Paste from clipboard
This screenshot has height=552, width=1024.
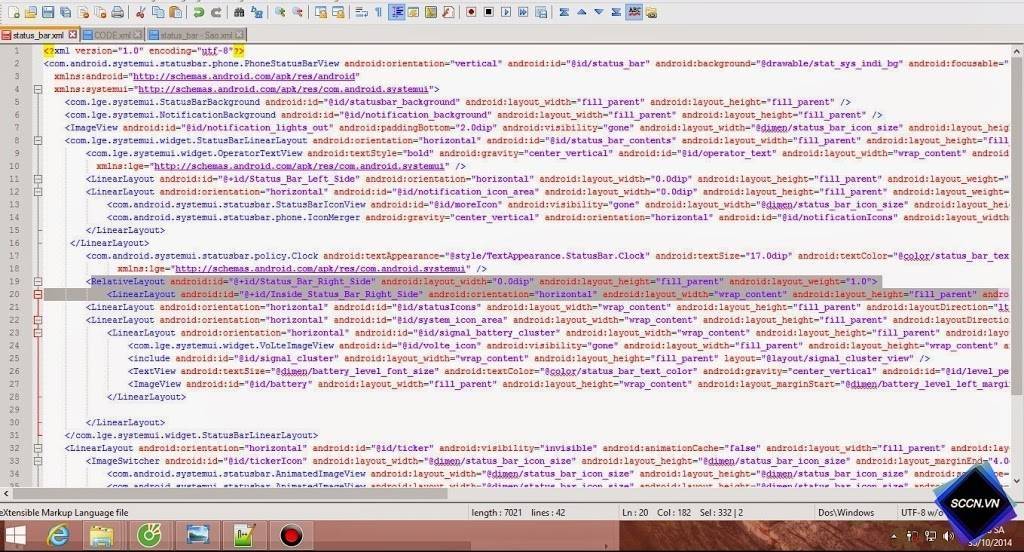(175, 12)
